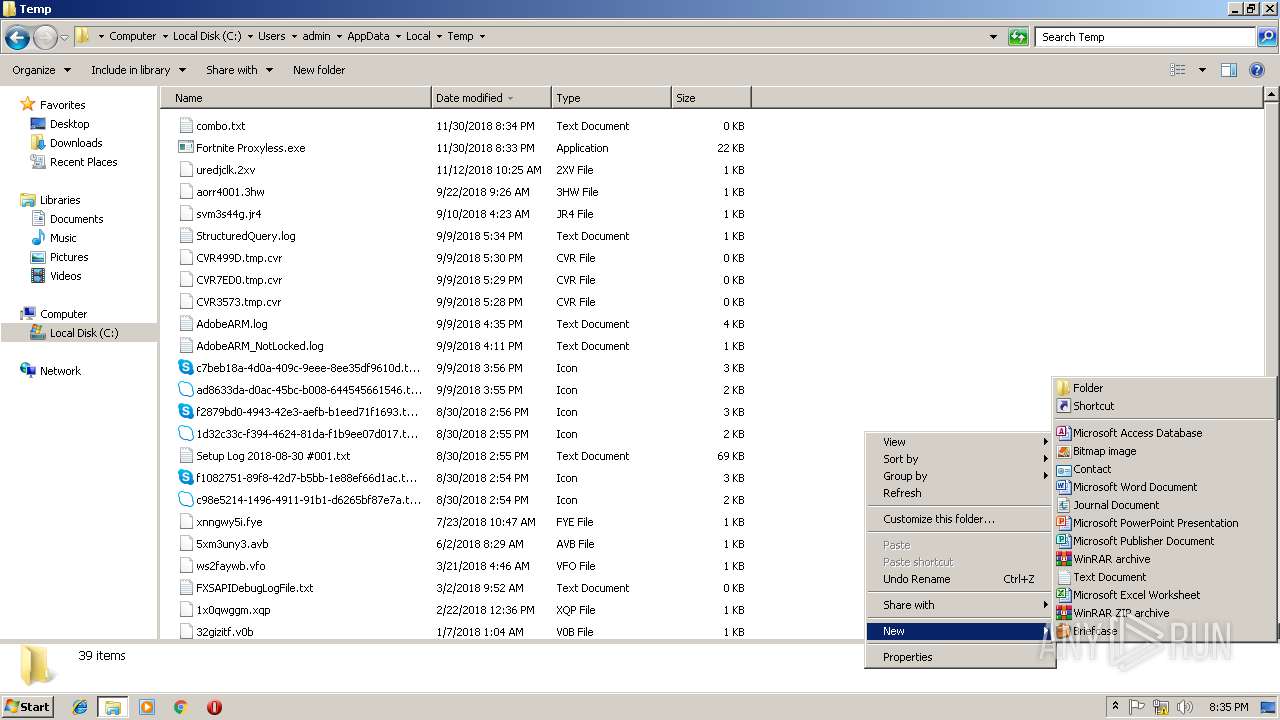Viewport: 1280px width, 720px height.
Task: Open the Documents library
Action: tap(76, 219)
